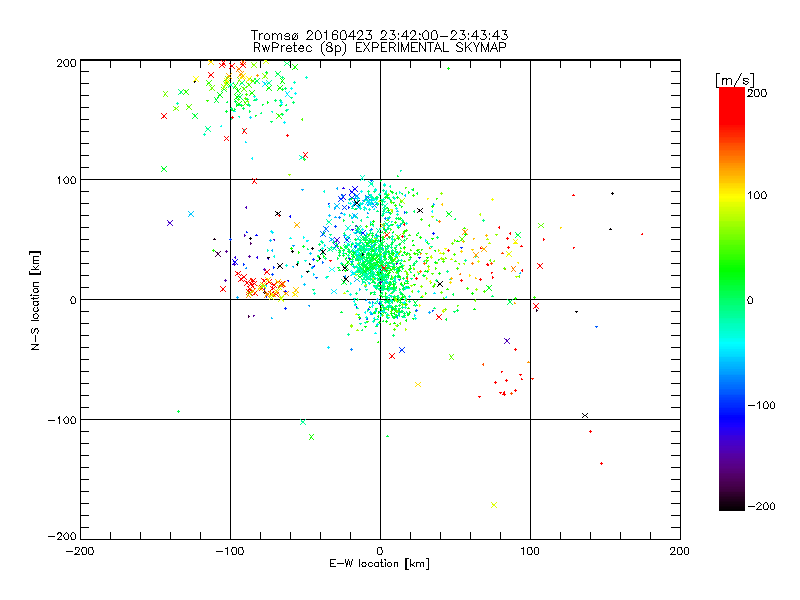Click the subtitle 'RwPretec (8p) EXPERIMENTAL SKYMAP'

click(380, 48)
